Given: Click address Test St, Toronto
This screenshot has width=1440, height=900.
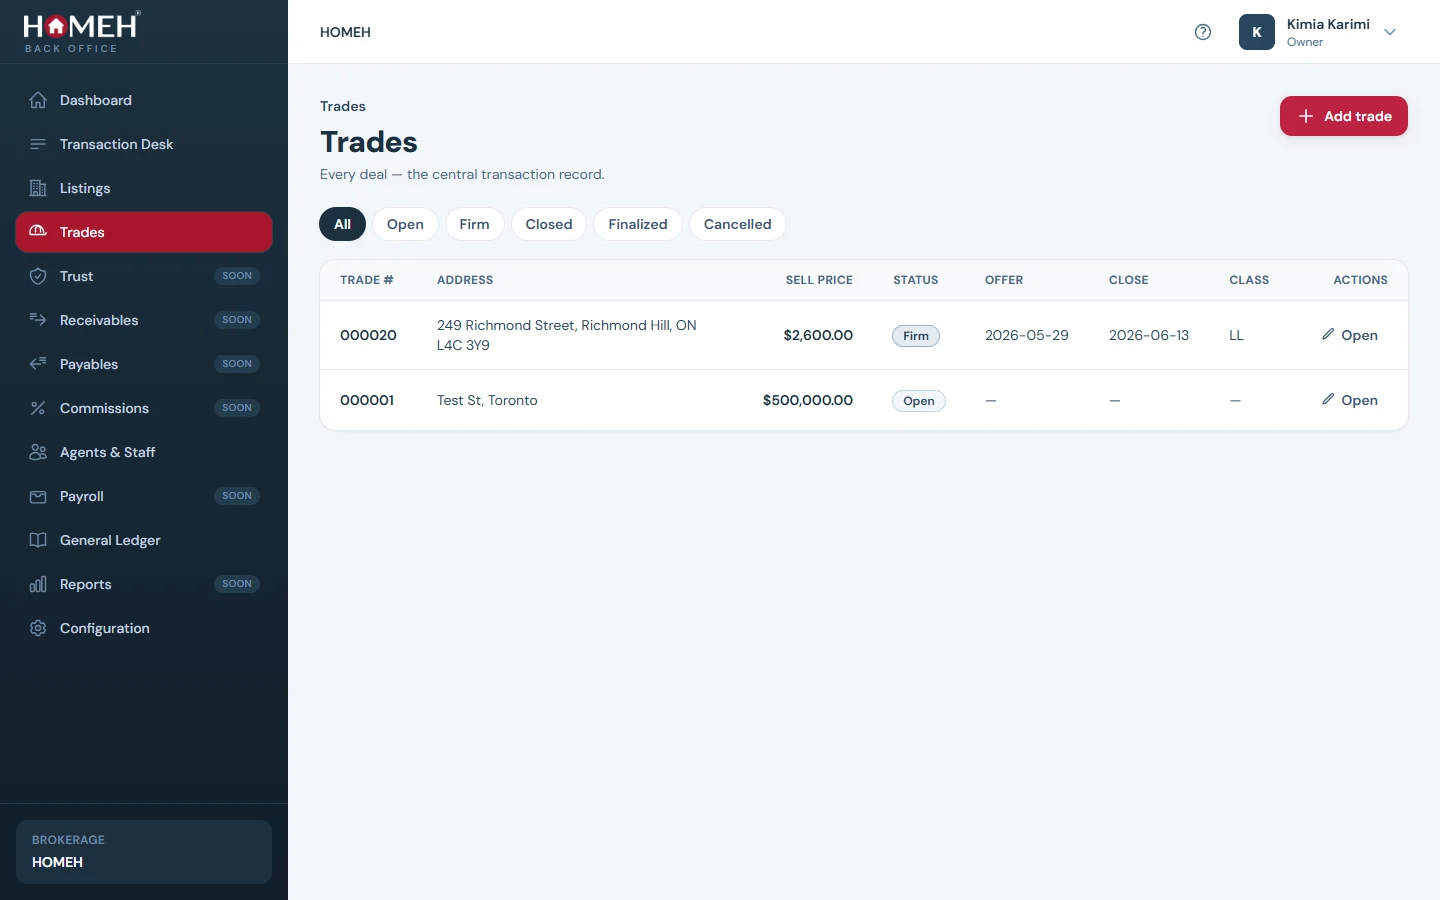Looking at the screenshot, I should pyautogui.click(x=487, y=400).
